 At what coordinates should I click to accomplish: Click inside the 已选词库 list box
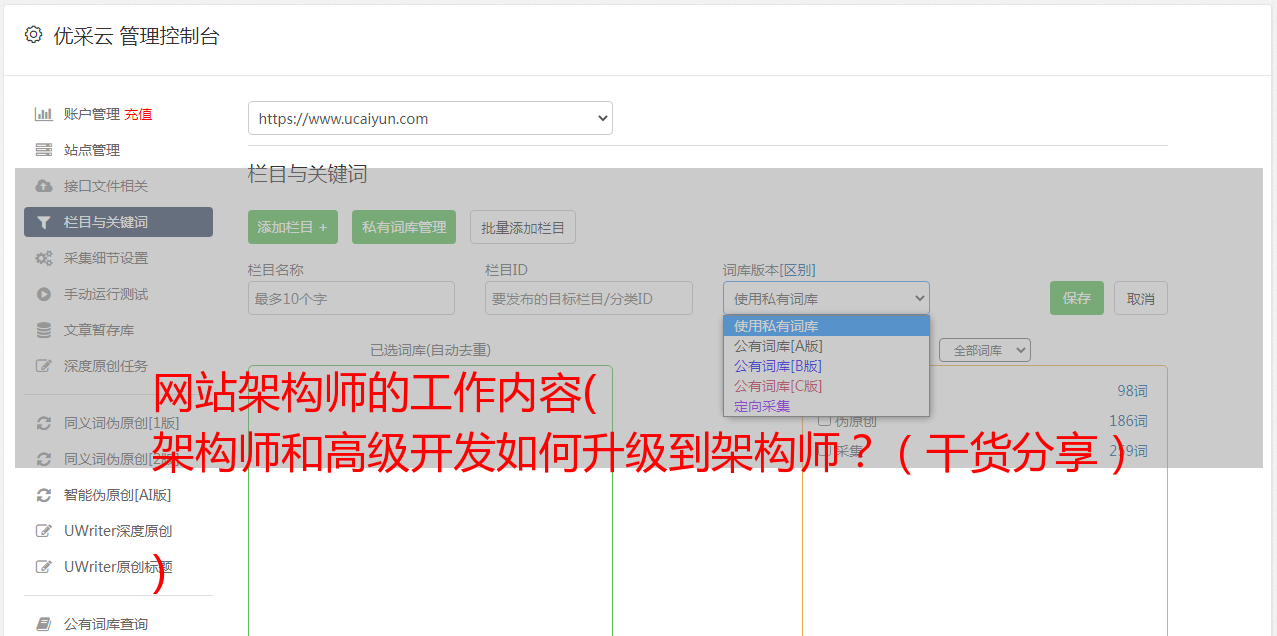[430, 500]
